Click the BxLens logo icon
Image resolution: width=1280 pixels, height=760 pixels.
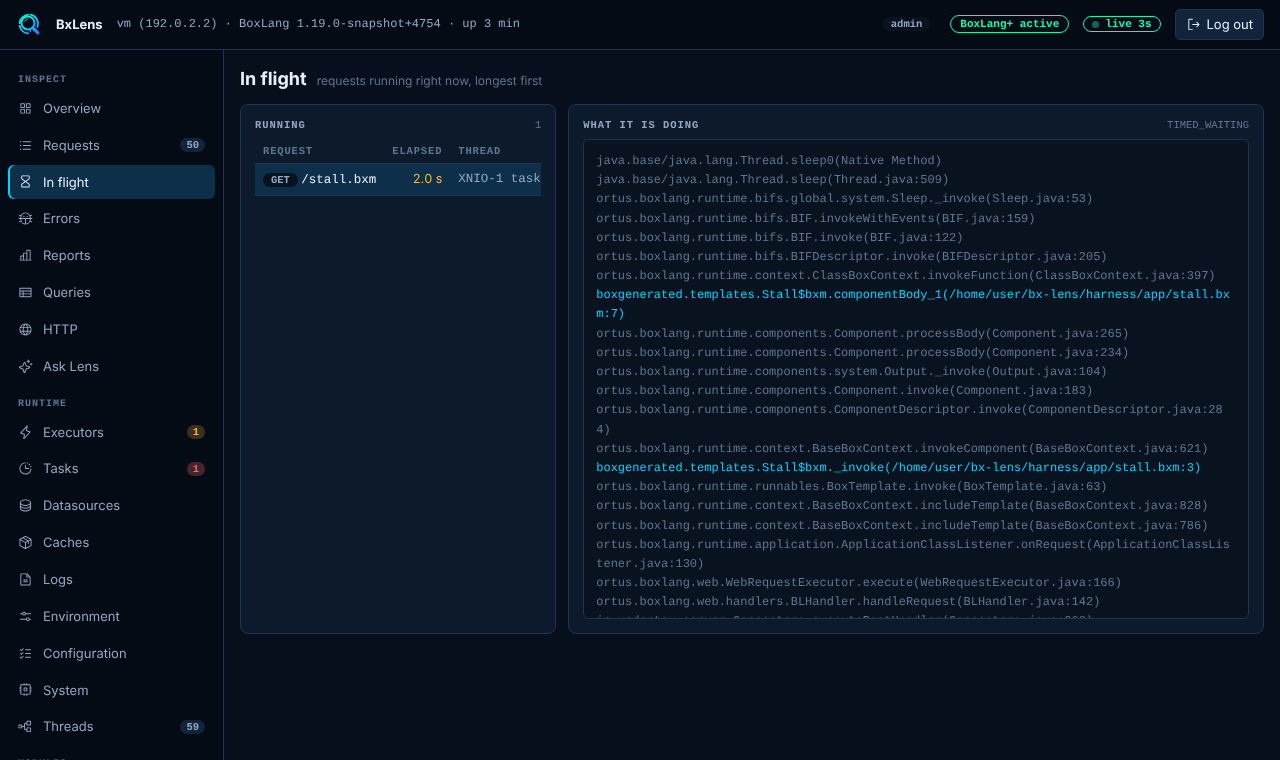29,24
